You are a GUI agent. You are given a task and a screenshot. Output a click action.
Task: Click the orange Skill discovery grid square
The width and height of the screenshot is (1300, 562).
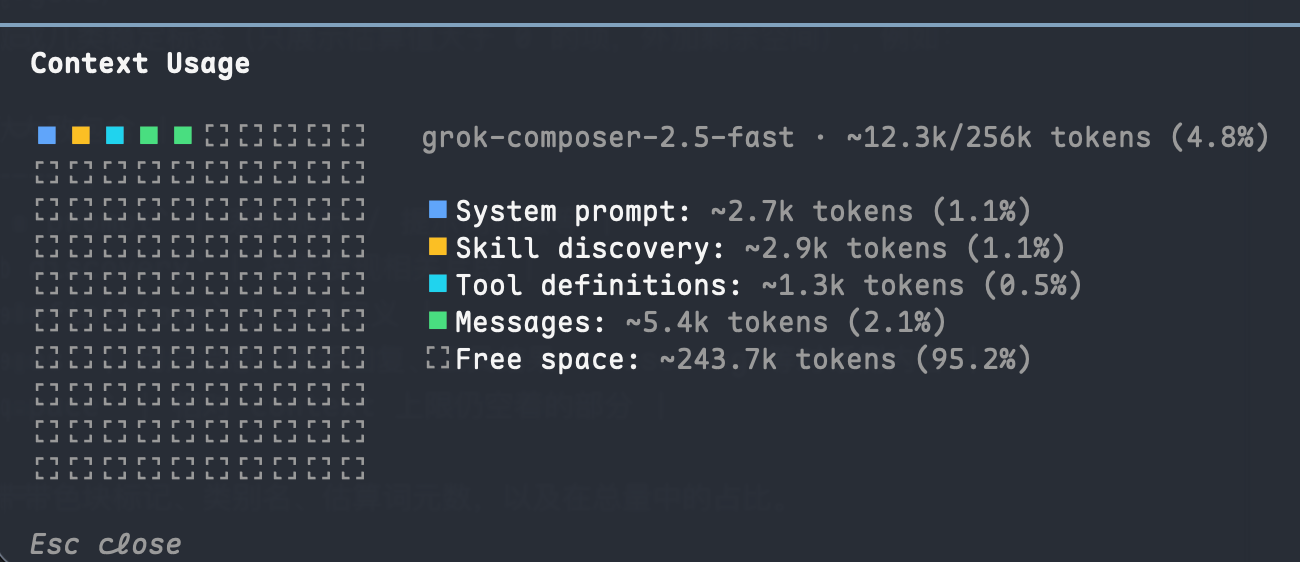tap(81, 135)
